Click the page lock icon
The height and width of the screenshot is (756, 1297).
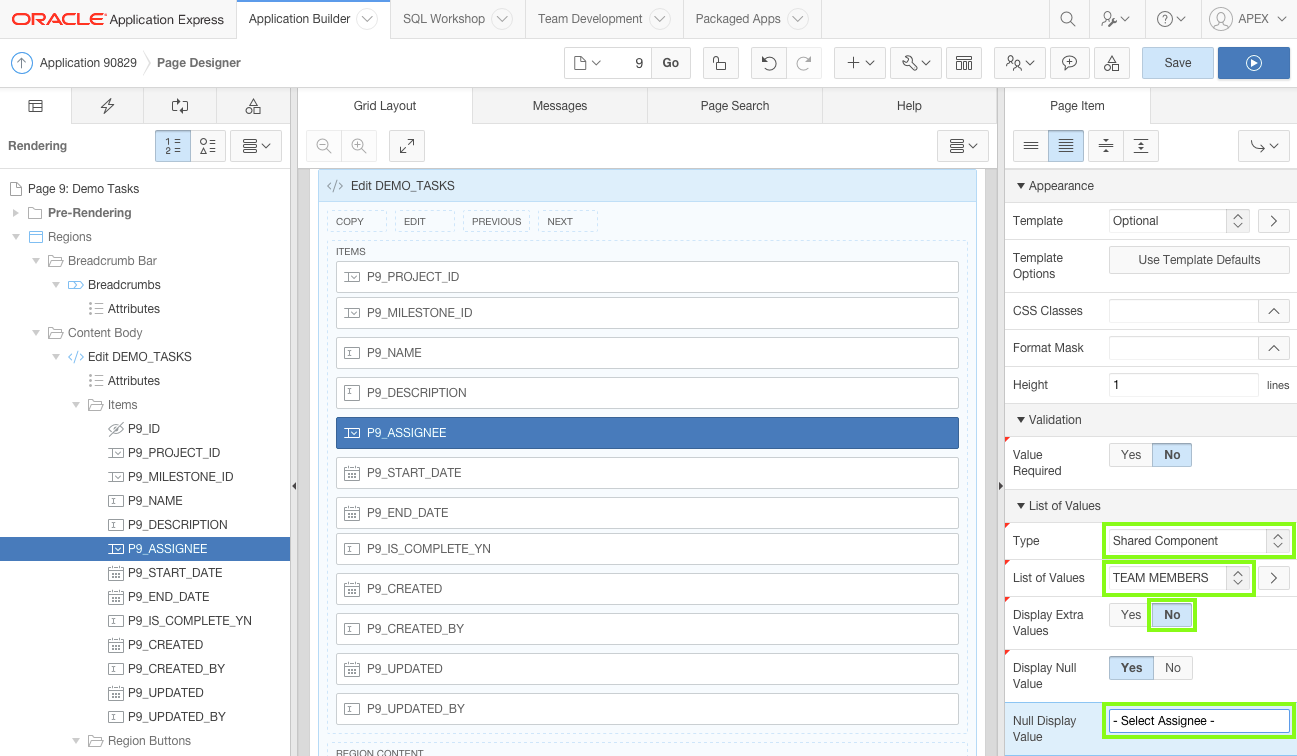[720, 63]
